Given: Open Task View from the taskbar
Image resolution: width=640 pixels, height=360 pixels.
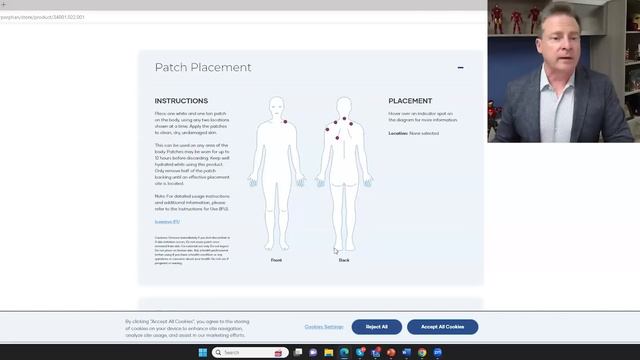Looking at the screenshot, I should pos(298,352).
